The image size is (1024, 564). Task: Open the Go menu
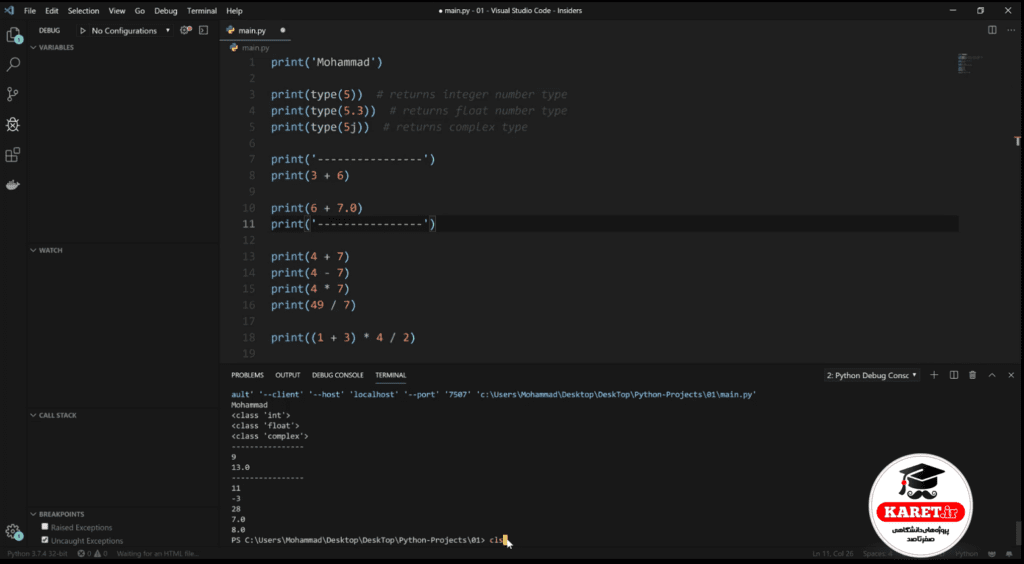tap(140, 10)
